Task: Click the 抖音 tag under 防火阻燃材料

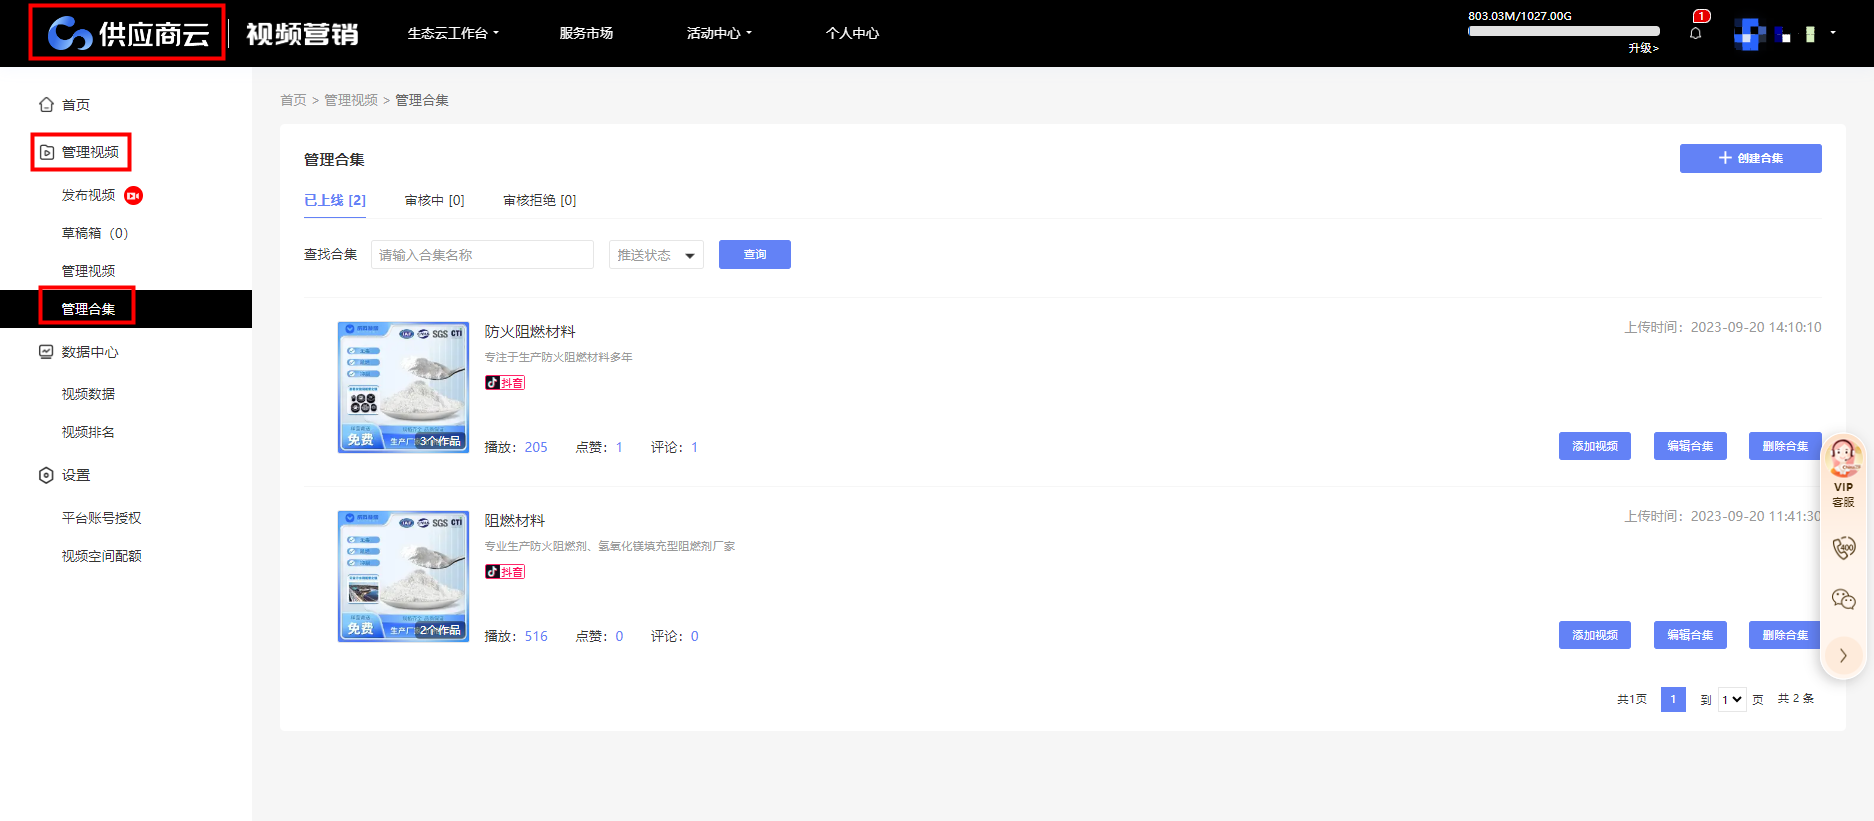Action: [505, 383]
